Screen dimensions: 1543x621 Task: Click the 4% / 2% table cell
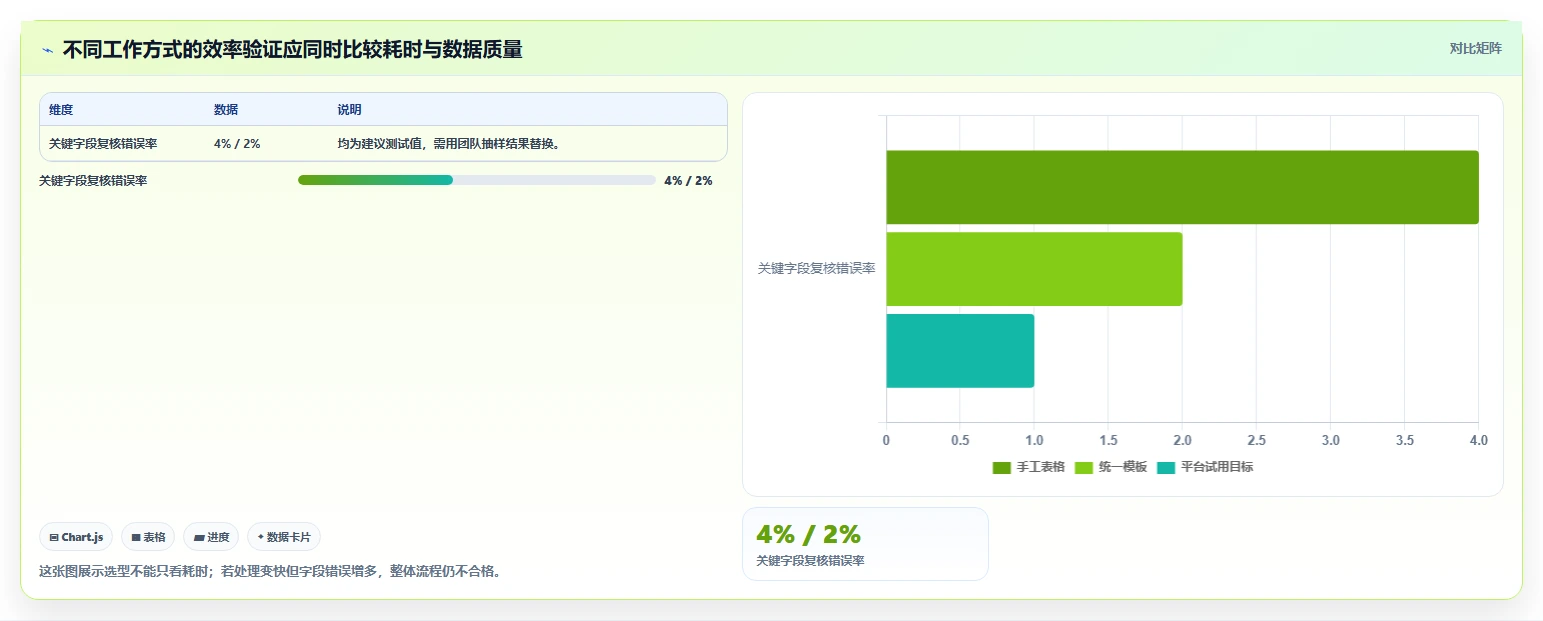pyautogui.click(x=237, y=143)
